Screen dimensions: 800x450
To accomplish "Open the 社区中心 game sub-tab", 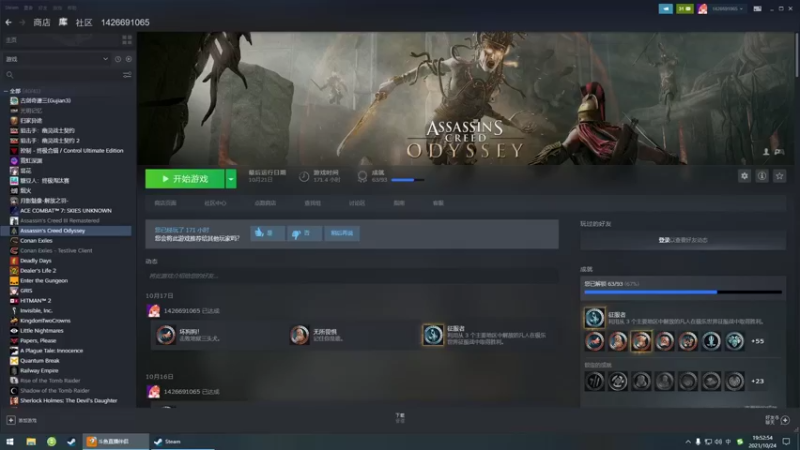I will click(215, 203).
